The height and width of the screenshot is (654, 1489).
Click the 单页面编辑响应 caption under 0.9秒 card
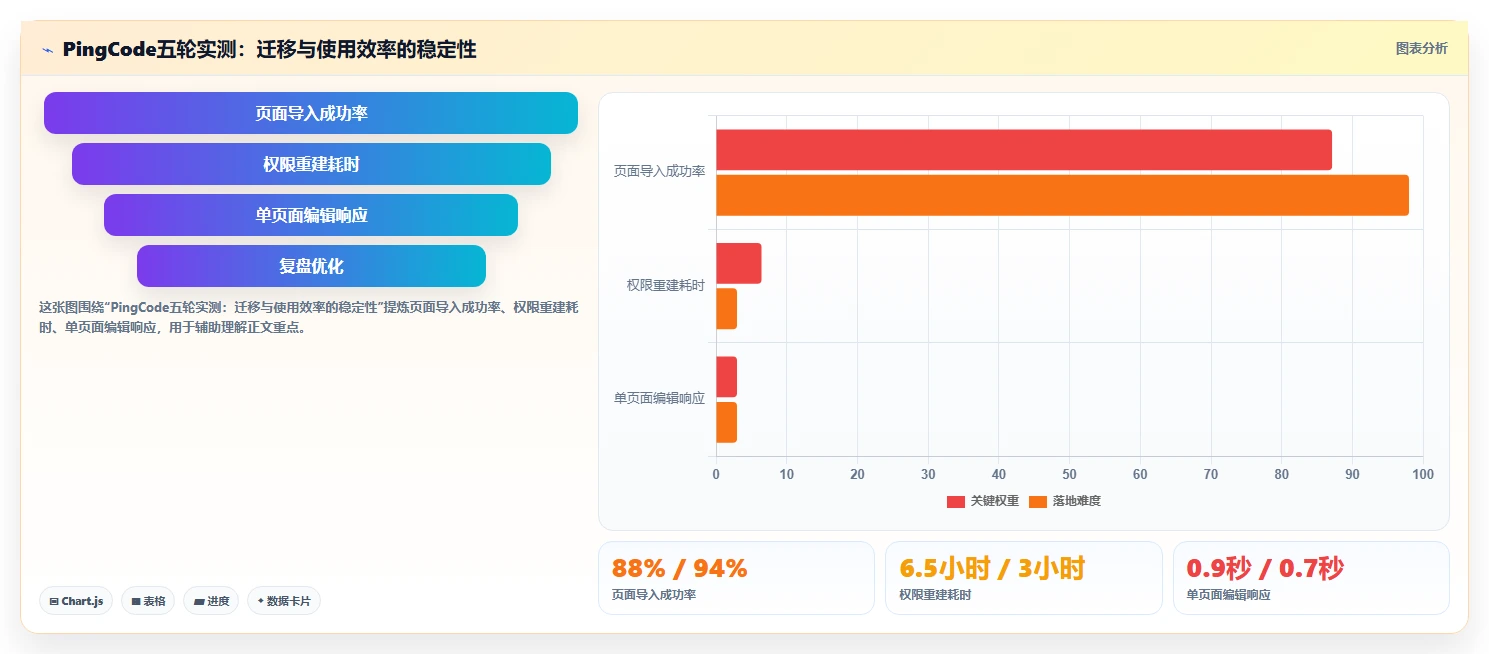tap(1229, 595)
